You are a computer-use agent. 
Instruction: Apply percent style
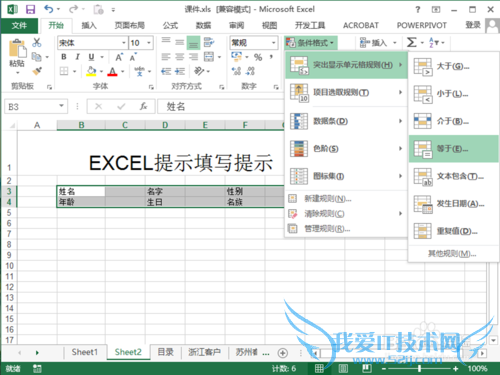(258, 57)
